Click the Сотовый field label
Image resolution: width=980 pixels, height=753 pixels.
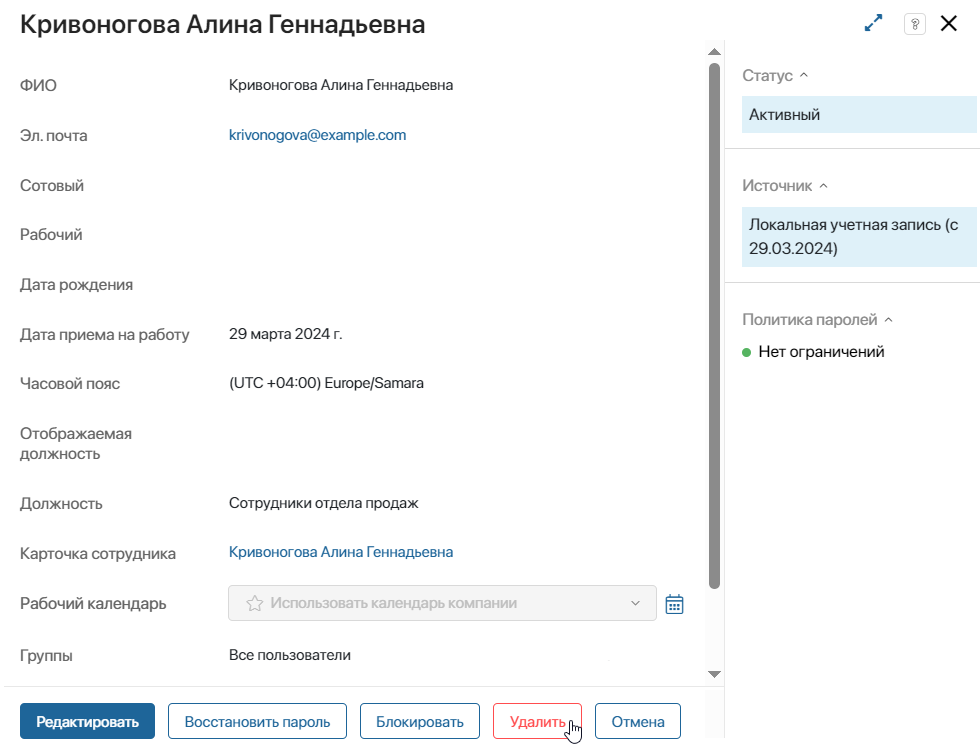52,186
